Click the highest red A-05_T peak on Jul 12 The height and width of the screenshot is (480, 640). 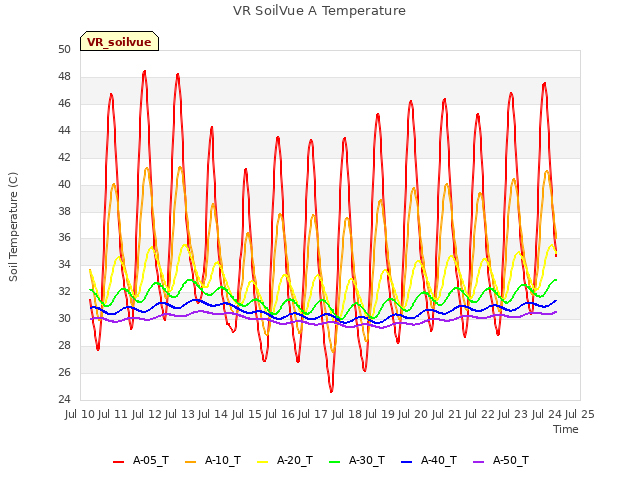pos(144,71)
